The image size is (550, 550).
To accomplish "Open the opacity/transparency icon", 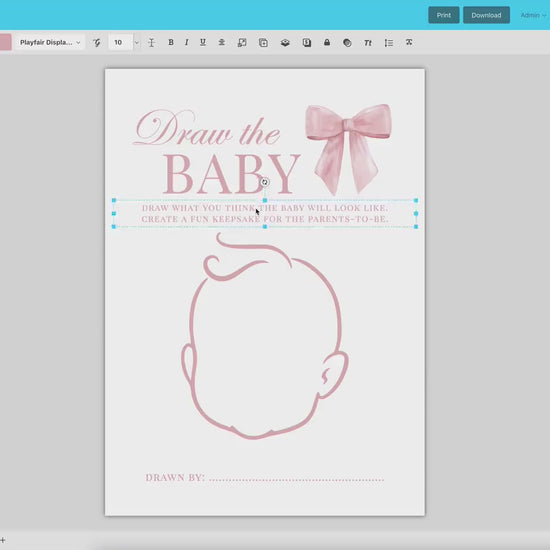I will pyautogui.click(x=347, y=43).
